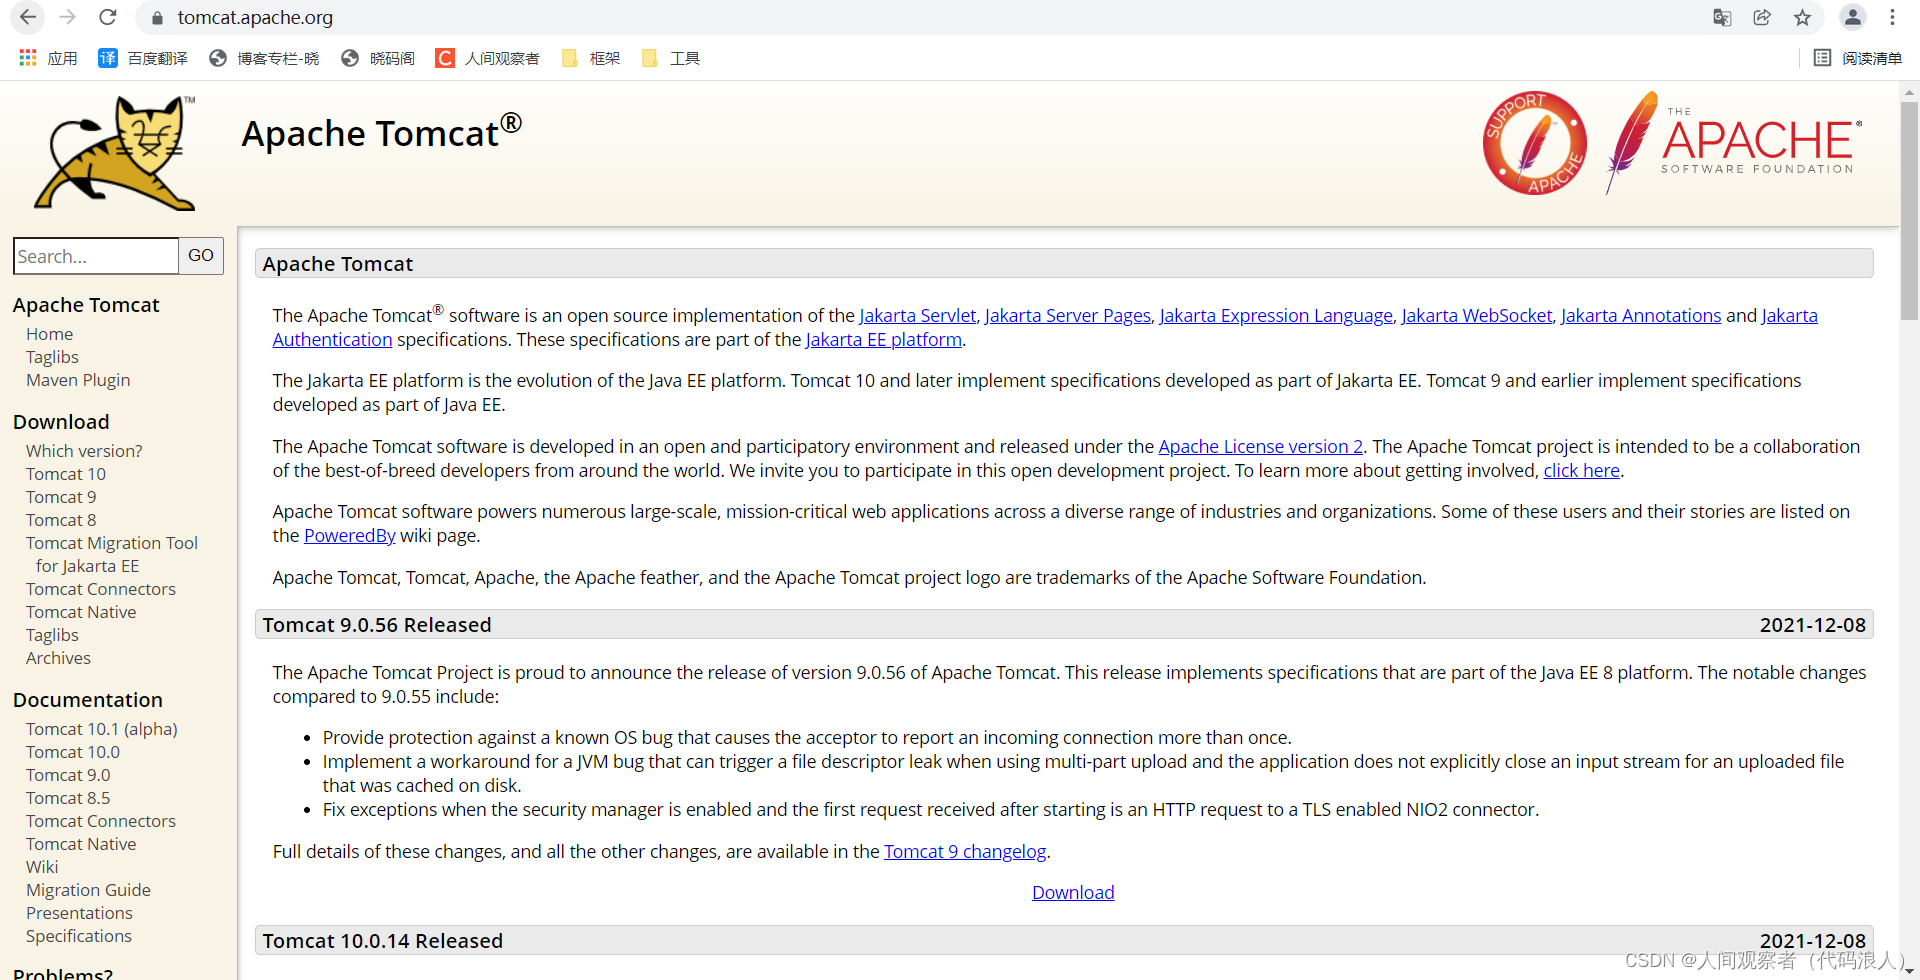Open Tomcat 9.0 documentation link

click(x=68, y=775)
